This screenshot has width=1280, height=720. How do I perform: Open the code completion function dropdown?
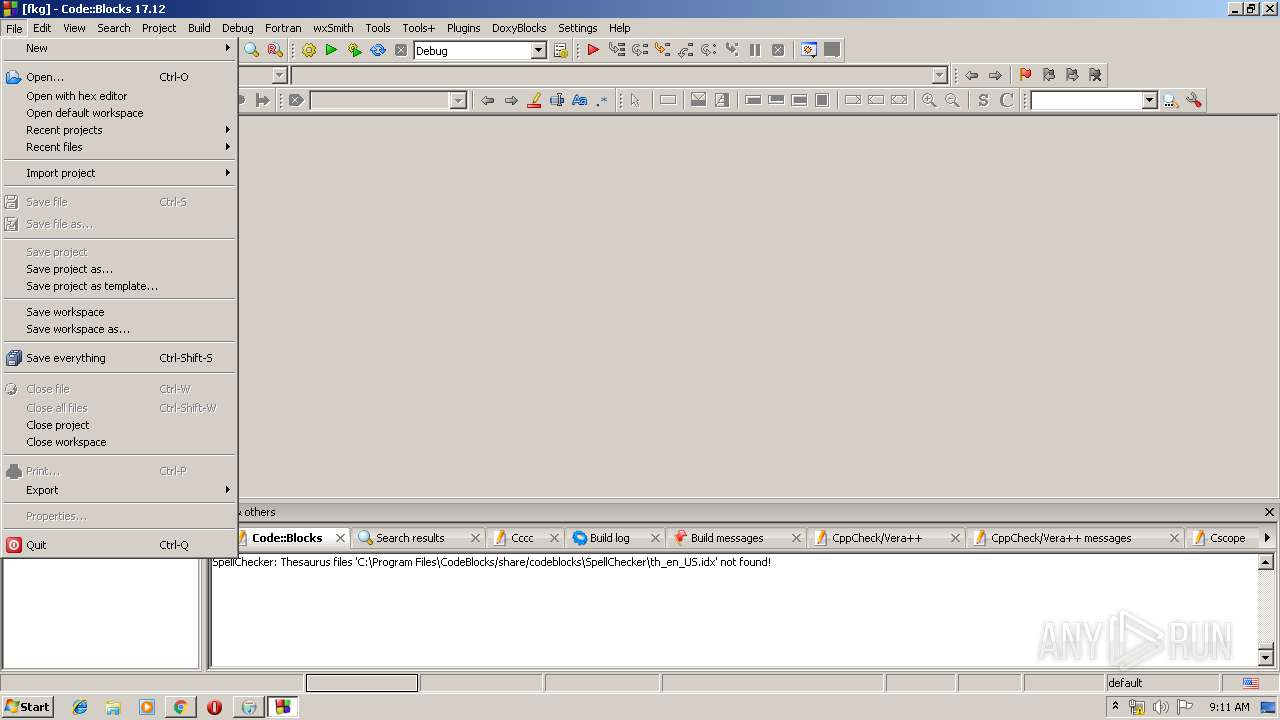(x=939, y=75)
